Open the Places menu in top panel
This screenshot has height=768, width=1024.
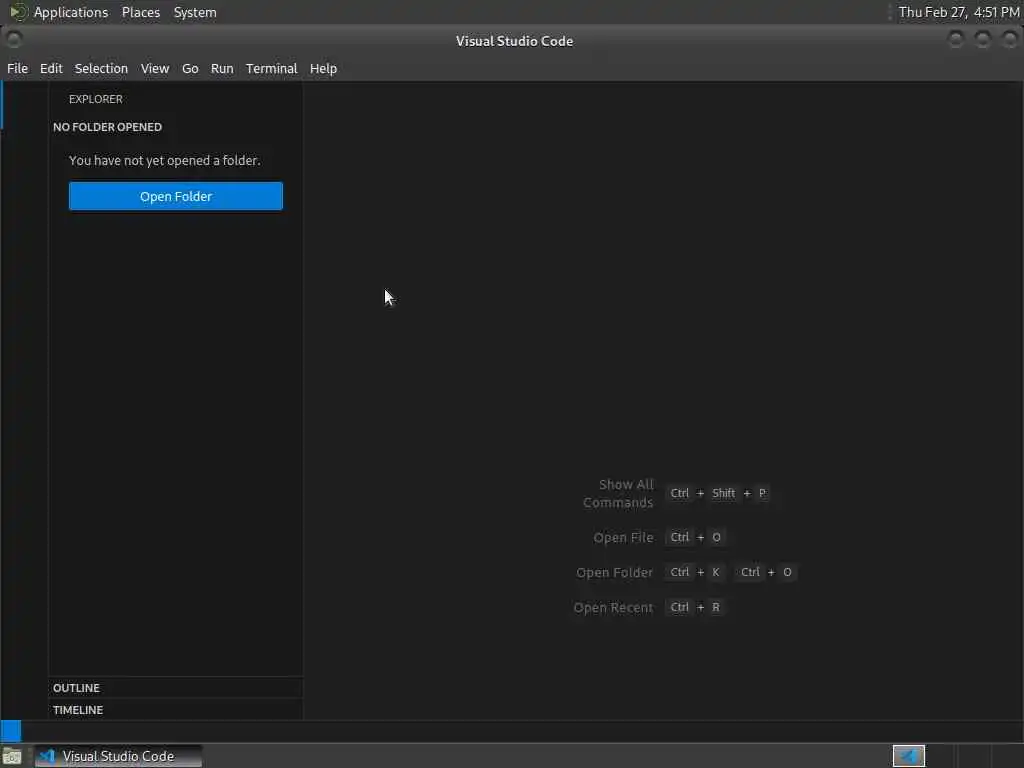coord(141,12)
